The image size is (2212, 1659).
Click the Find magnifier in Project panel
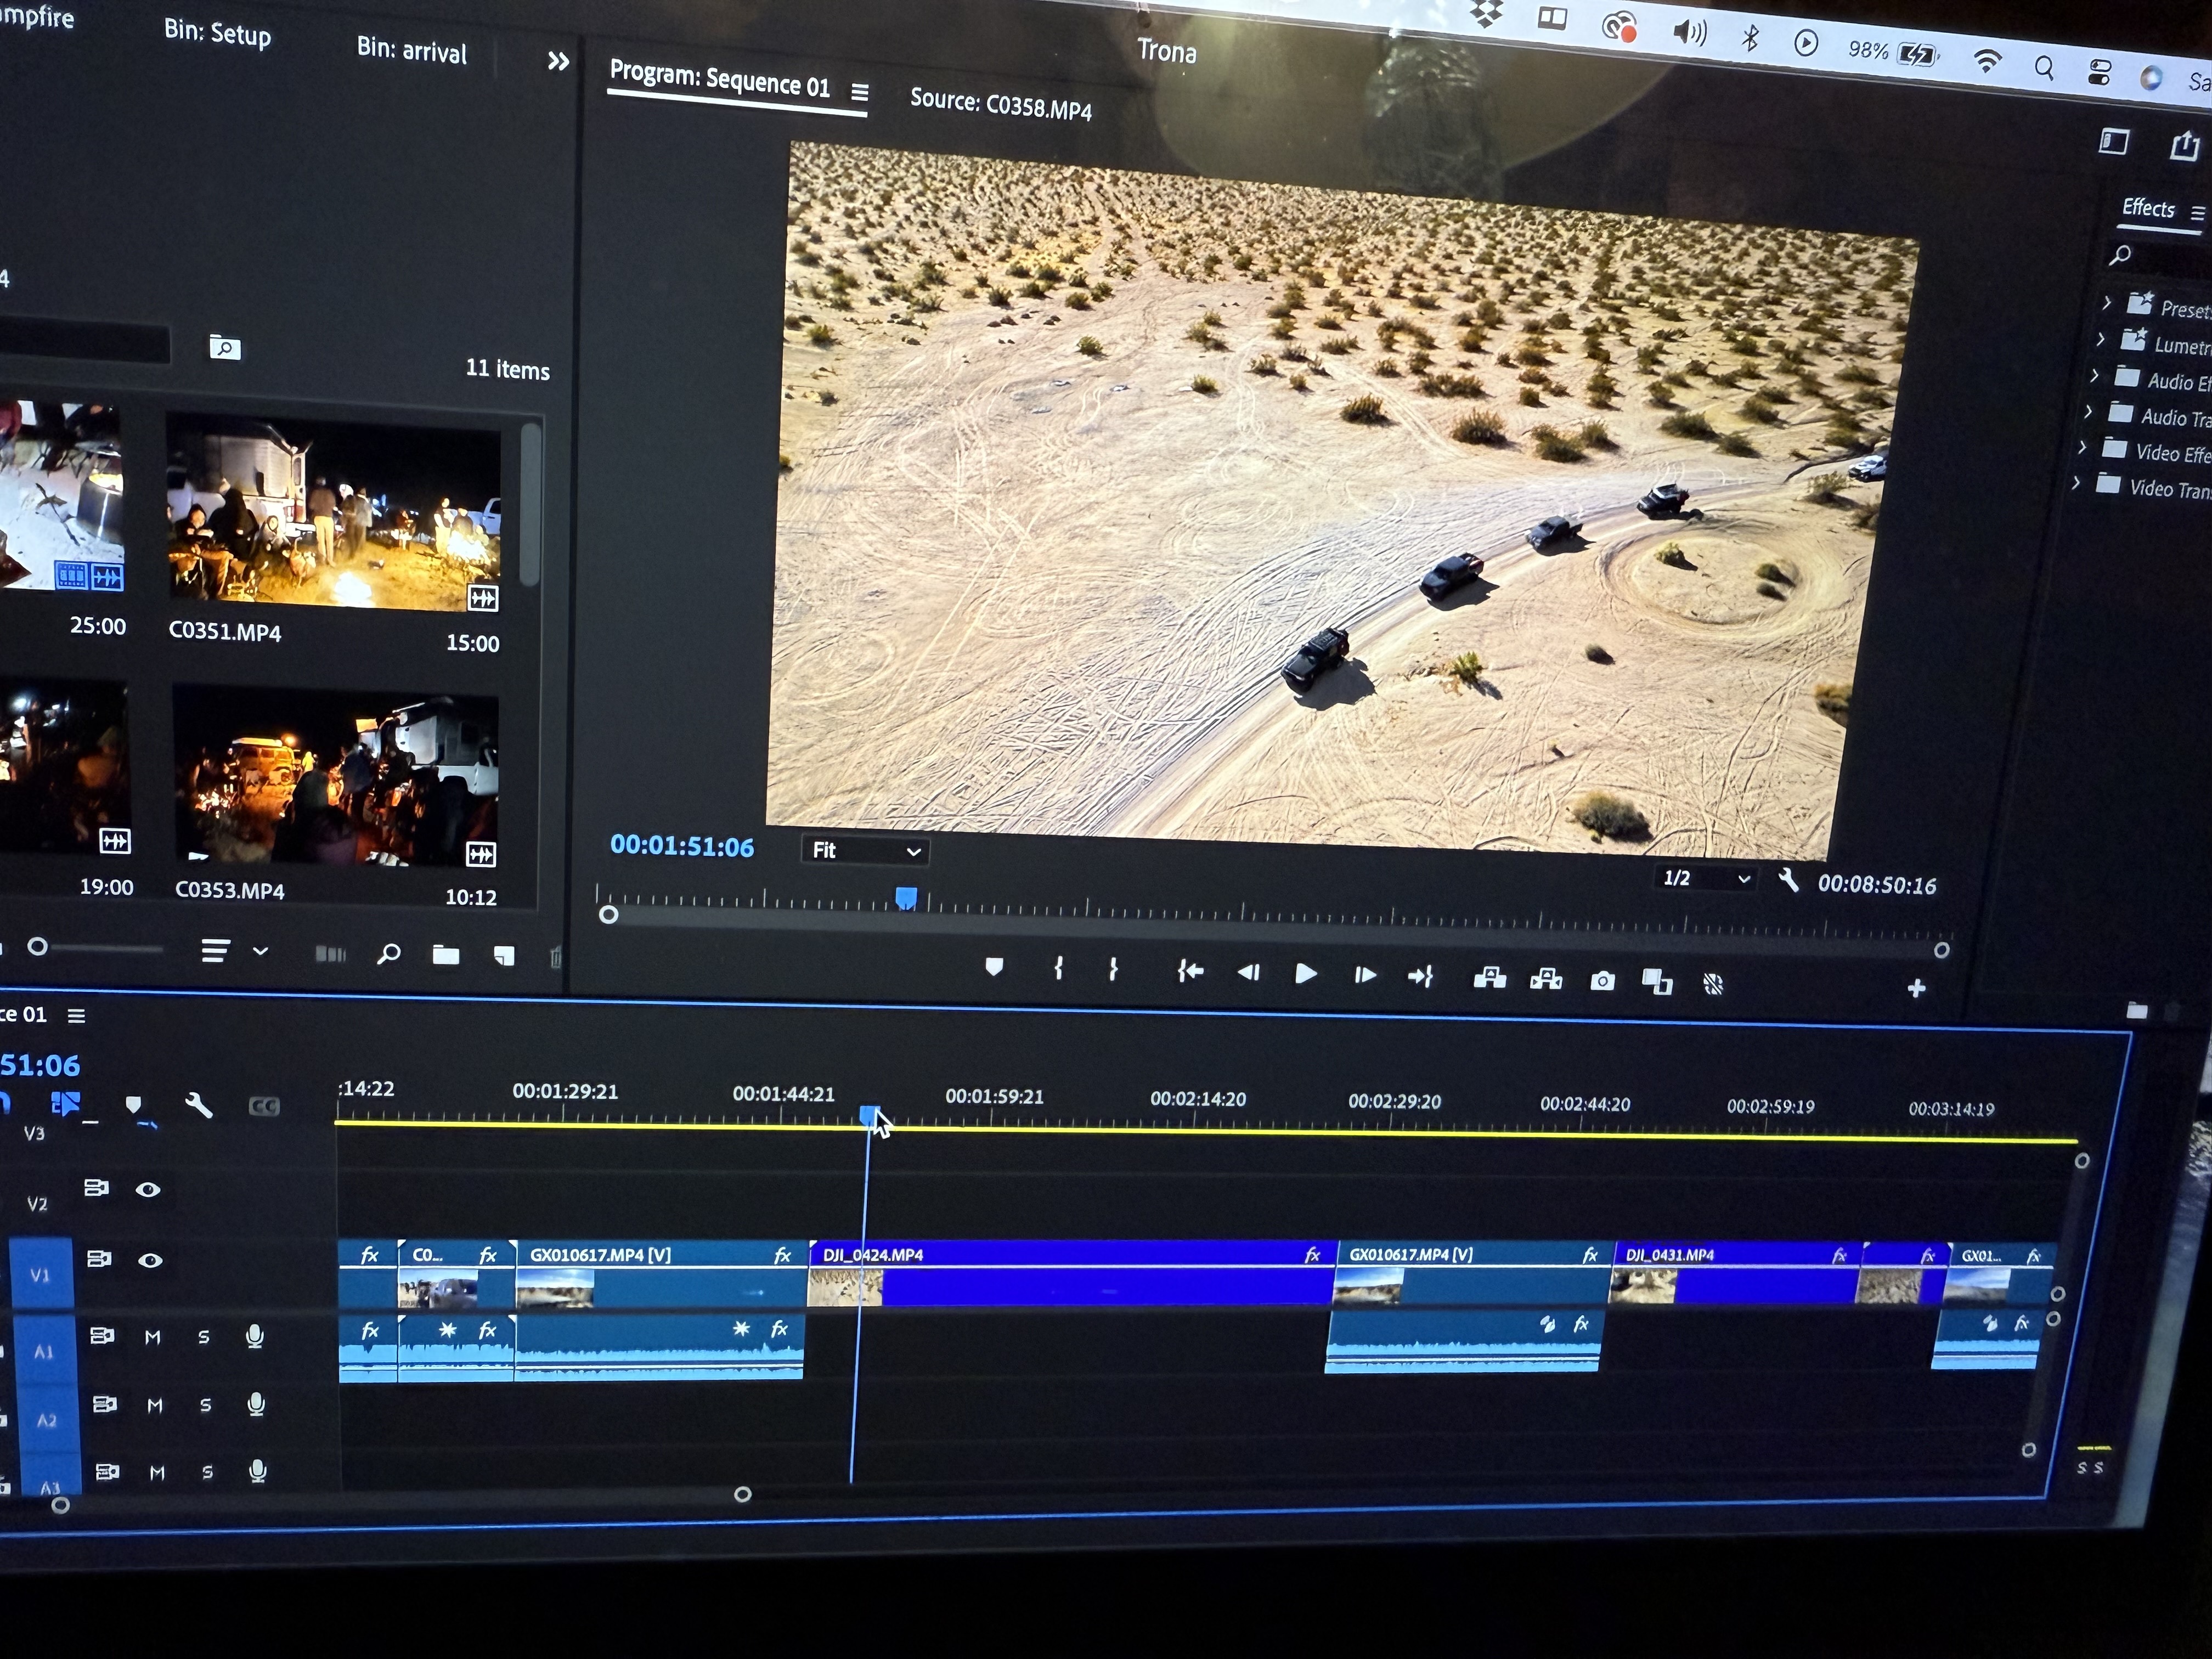(388, 954)
